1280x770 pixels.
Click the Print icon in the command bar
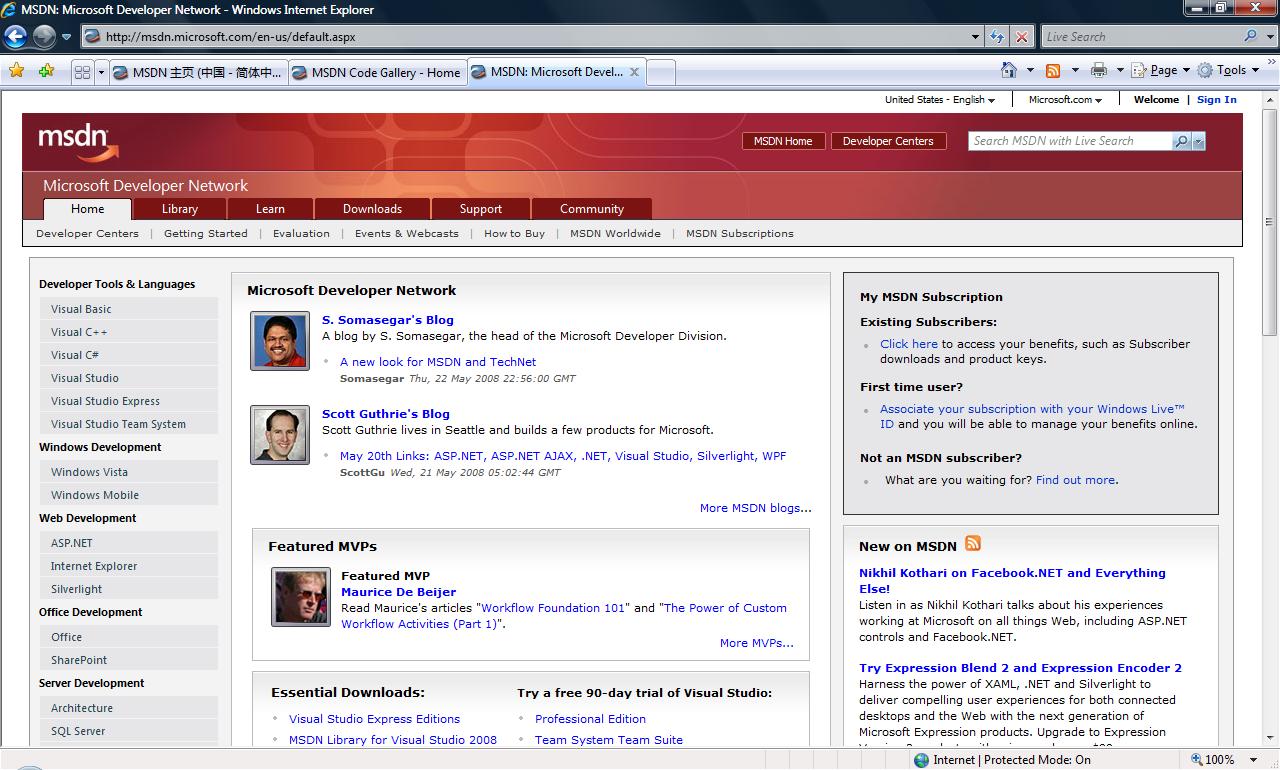click(1099, 70)
